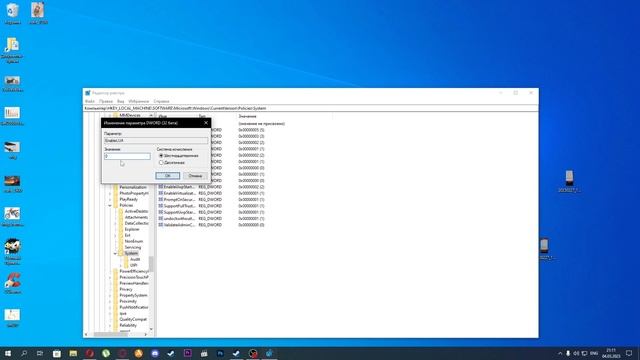Open taskbar search
This screenshot has width=640, height=360.
click(24, 353)
